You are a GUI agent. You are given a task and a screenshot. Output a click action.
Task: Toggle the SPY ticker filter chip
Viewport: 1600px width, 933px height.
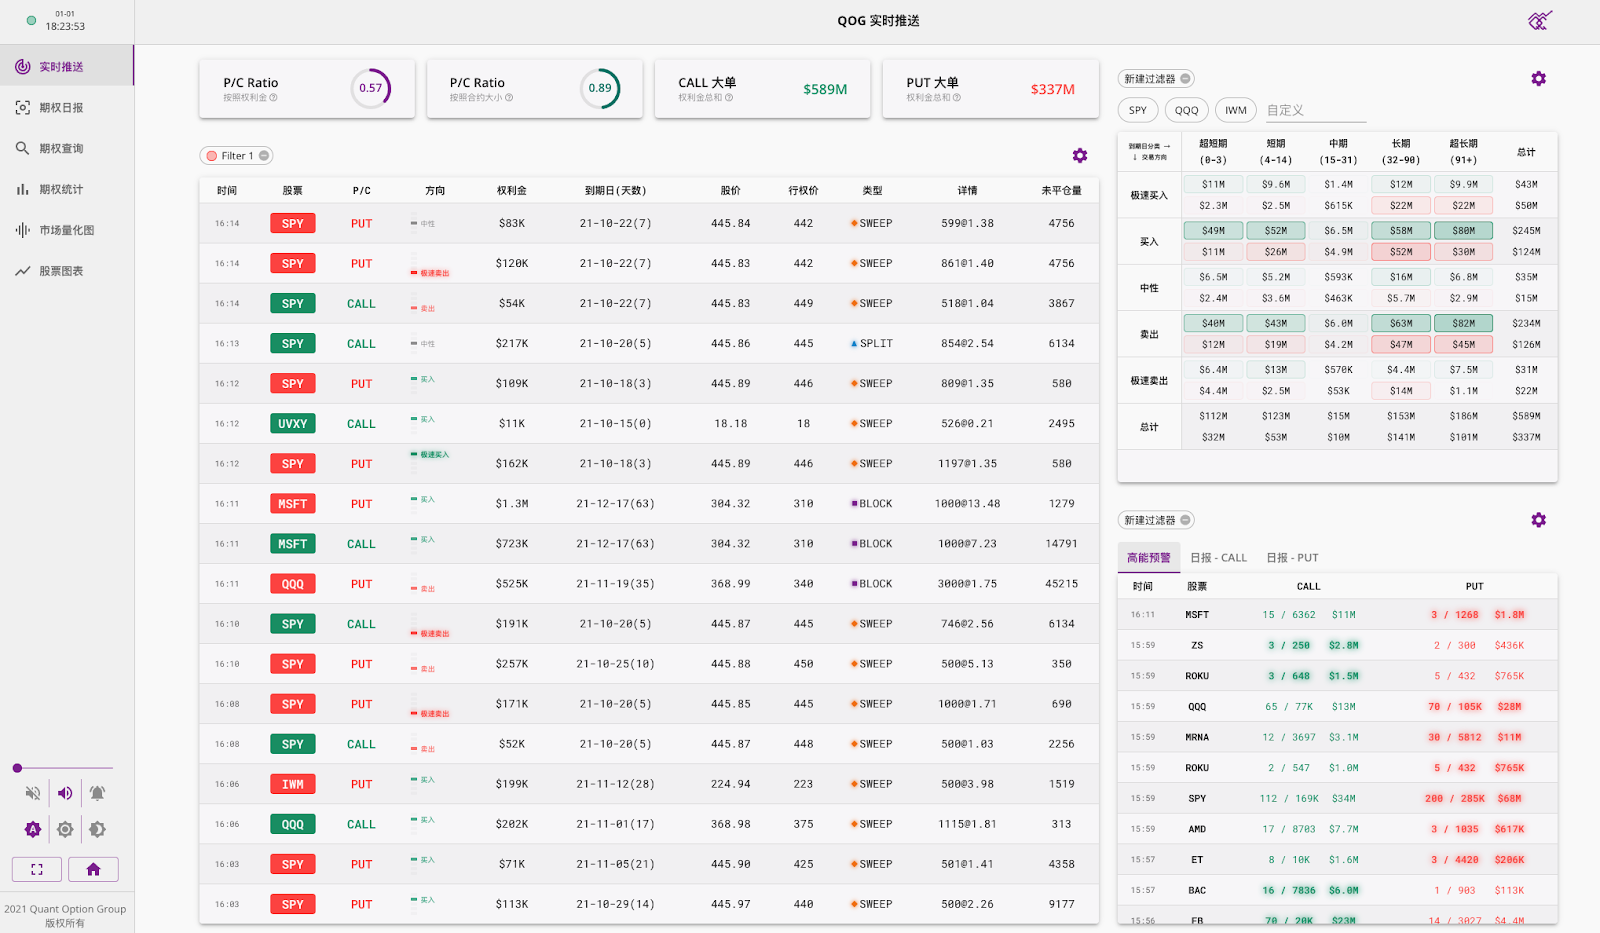click(x=1138, y=110)
